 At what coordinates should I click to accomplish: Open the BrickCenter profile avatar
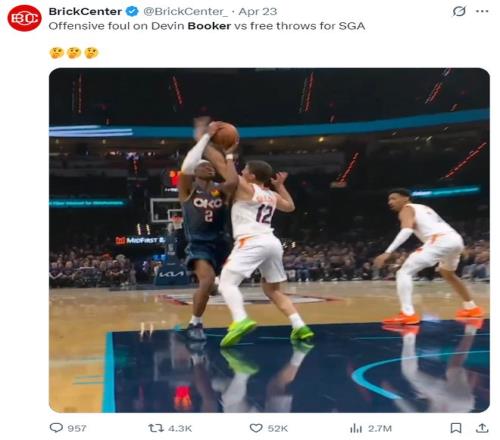point(24,18)
